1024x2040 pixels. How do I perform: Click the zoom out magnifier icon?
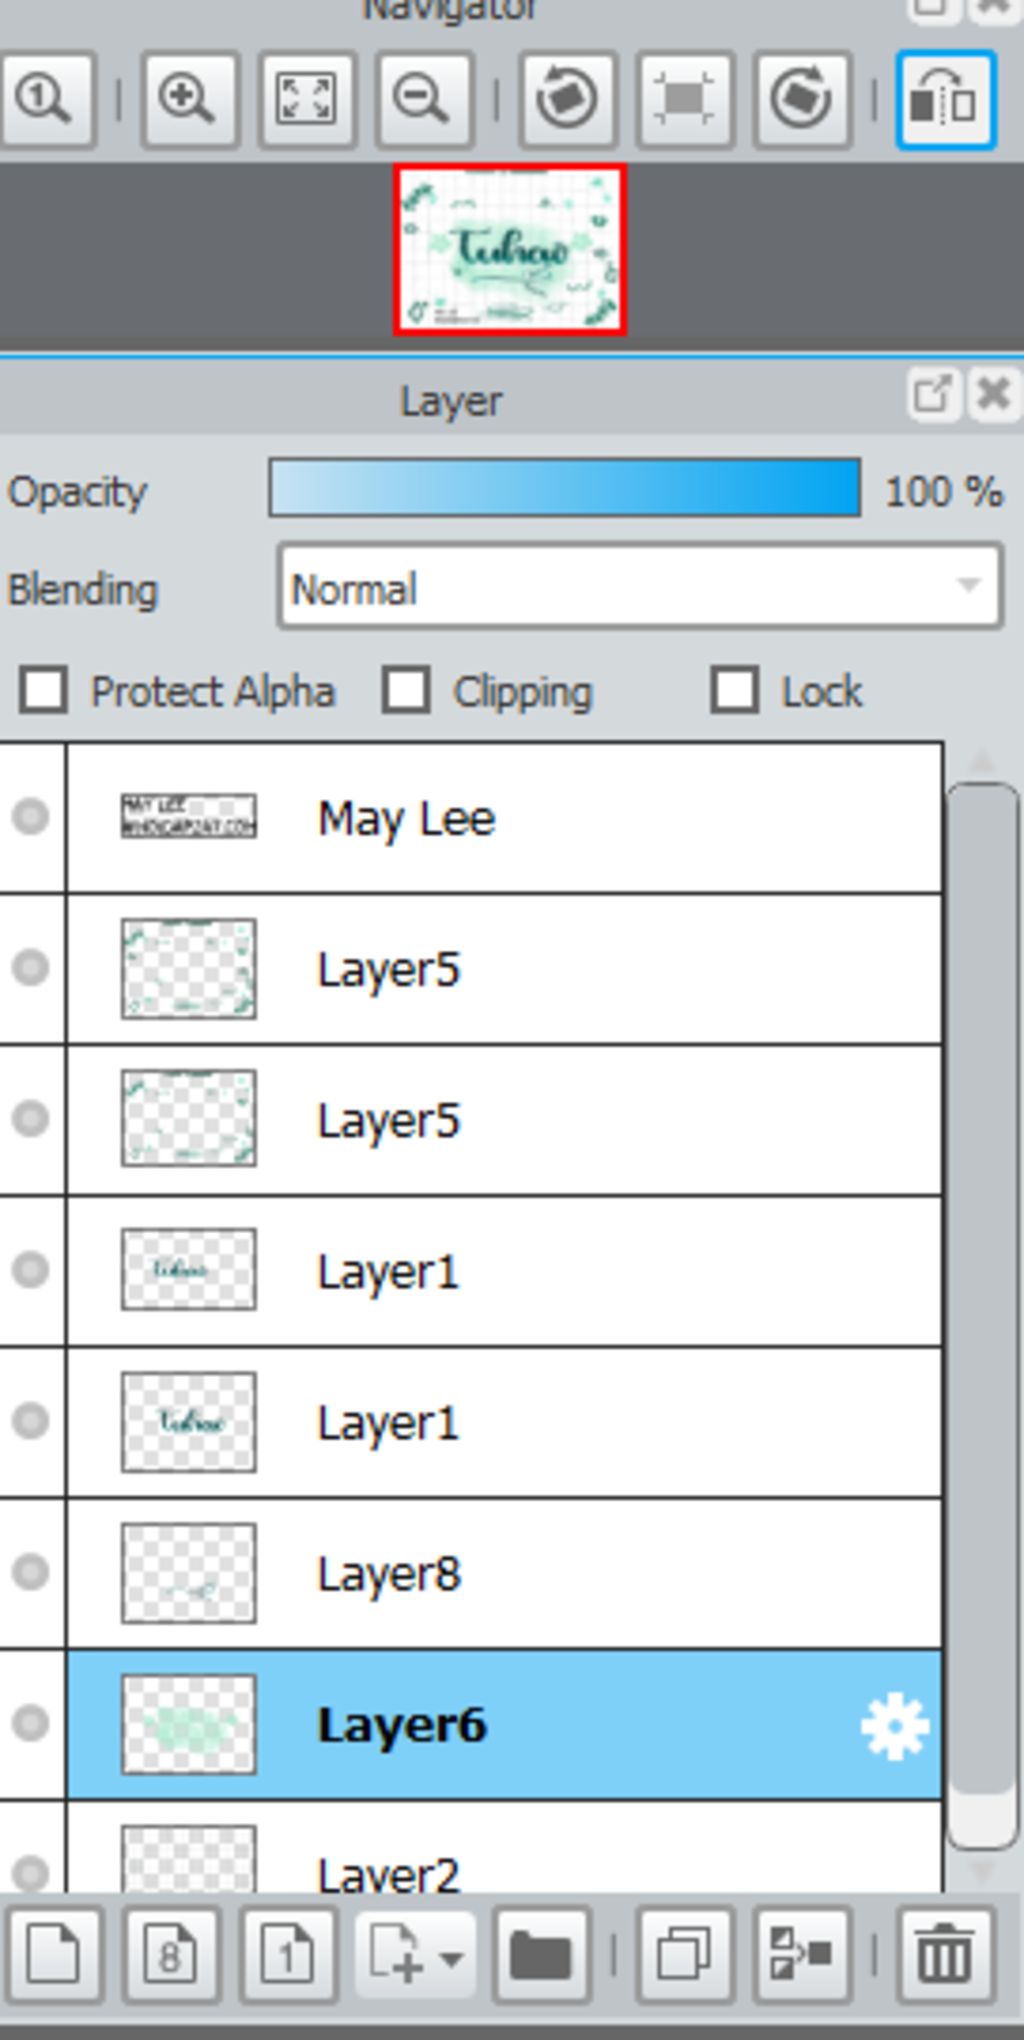click(x=421, y=100)
